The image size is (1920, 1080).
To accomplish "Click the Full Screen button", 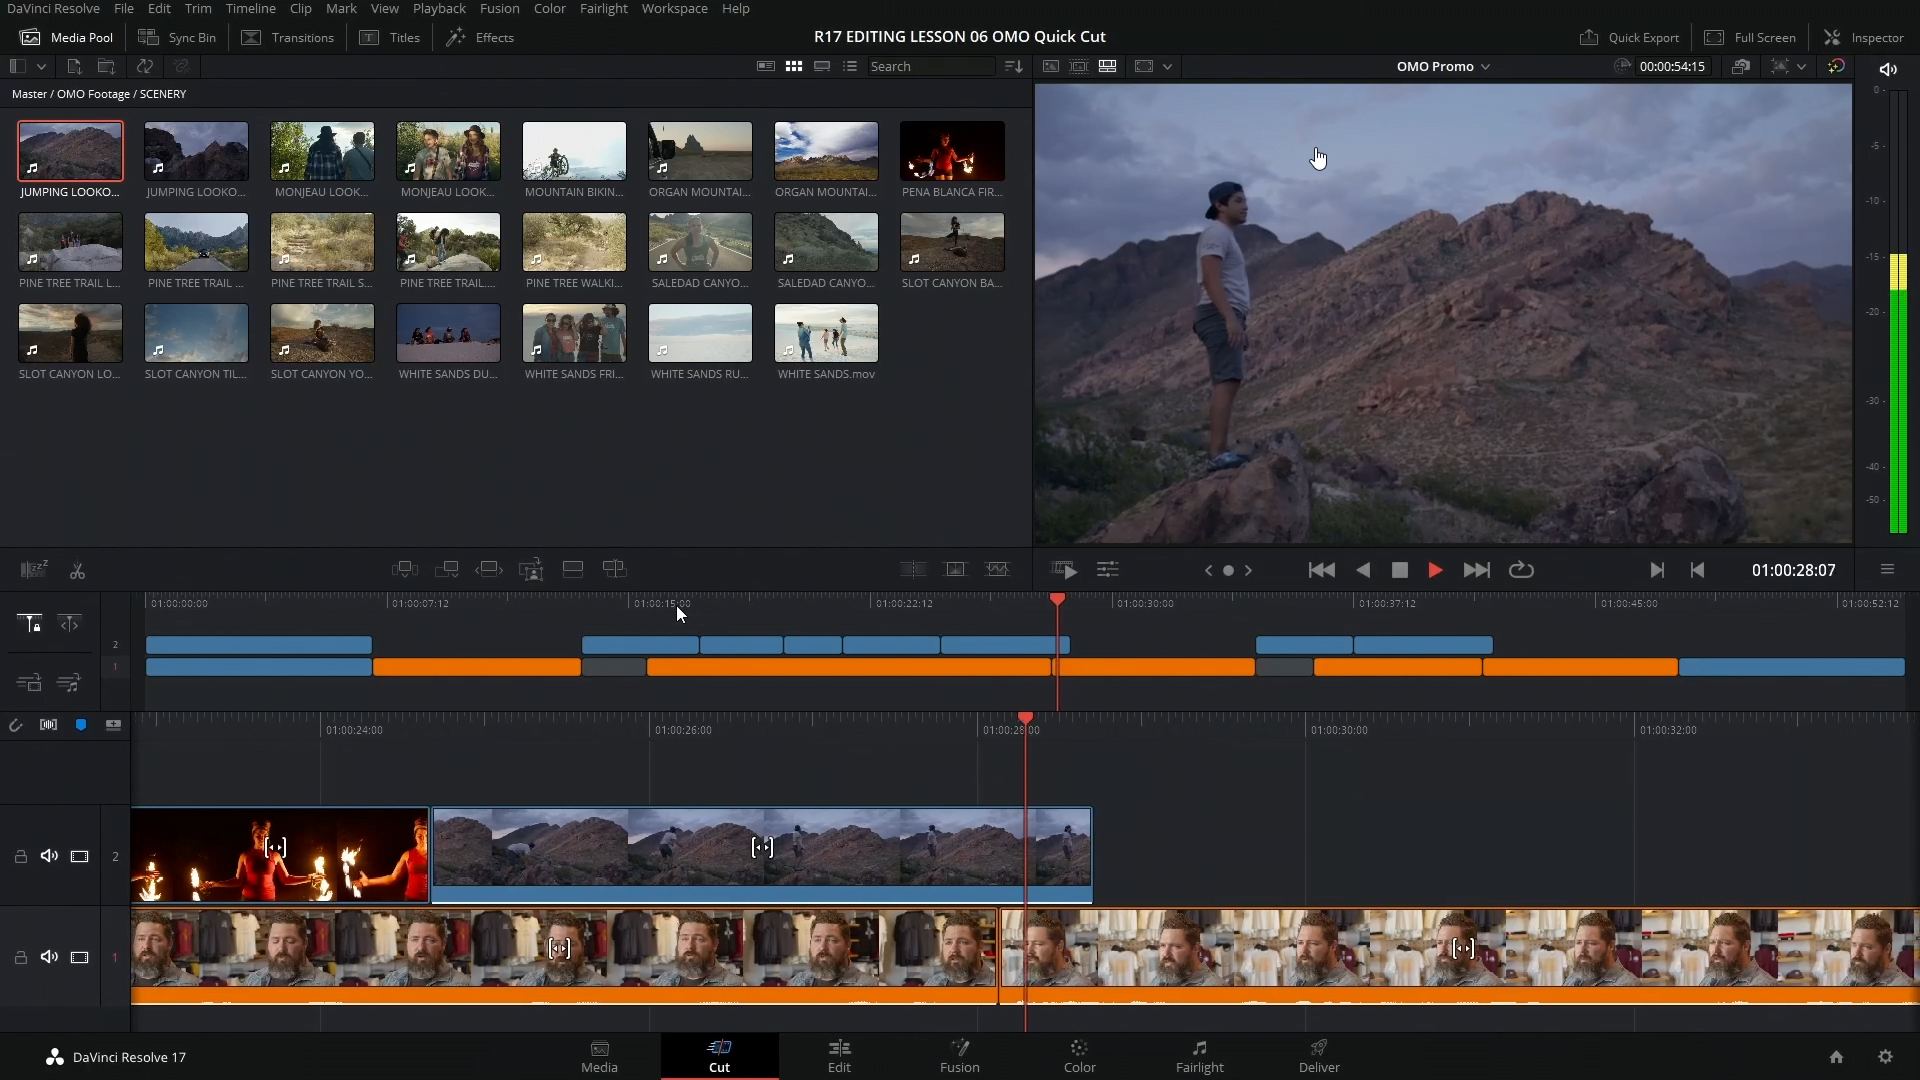I will click(x=1750, y=37).
